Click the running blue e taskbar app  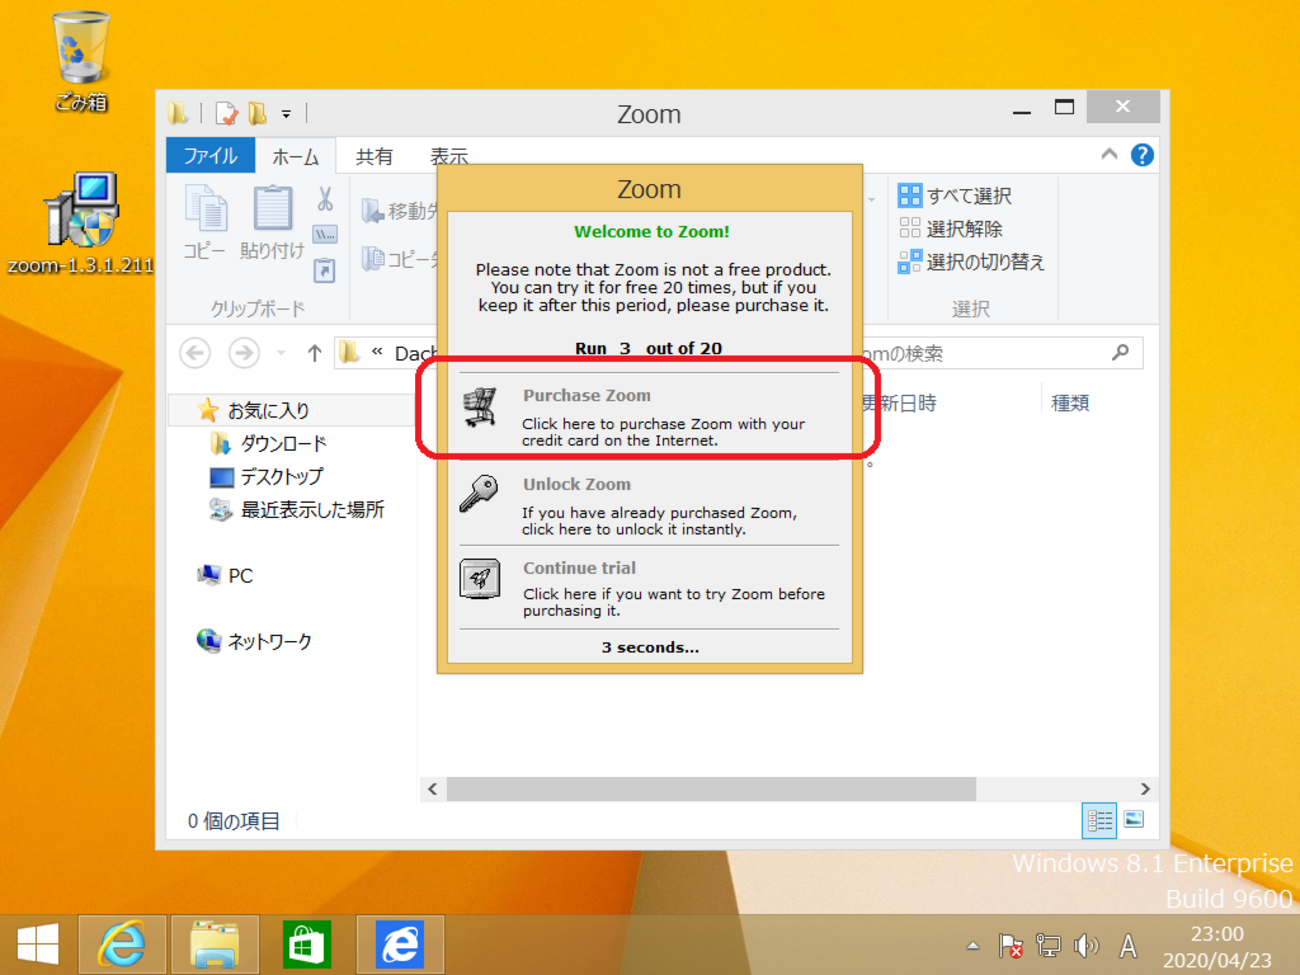click(x=400, y=944)
